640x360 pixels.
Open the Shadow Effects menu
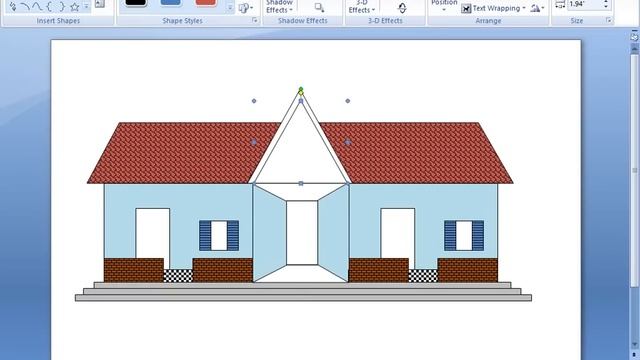tap(279, 7)
